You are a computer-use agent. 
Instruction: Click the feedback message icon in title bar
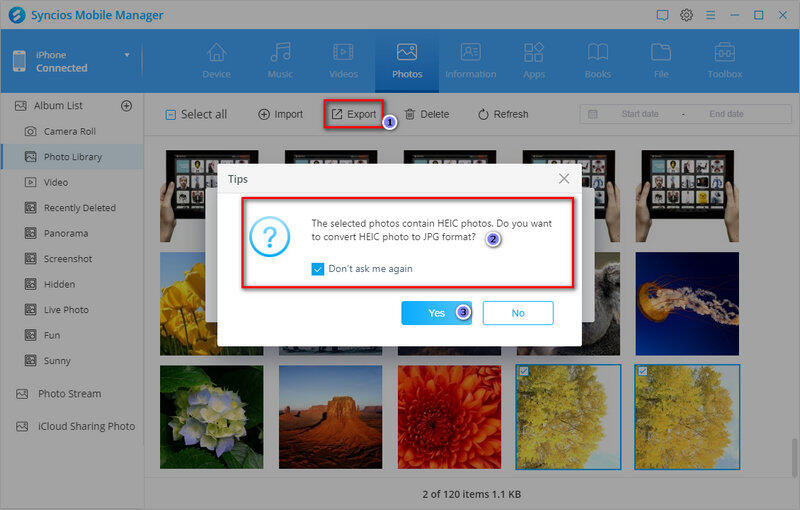click(x=662, y=15)
